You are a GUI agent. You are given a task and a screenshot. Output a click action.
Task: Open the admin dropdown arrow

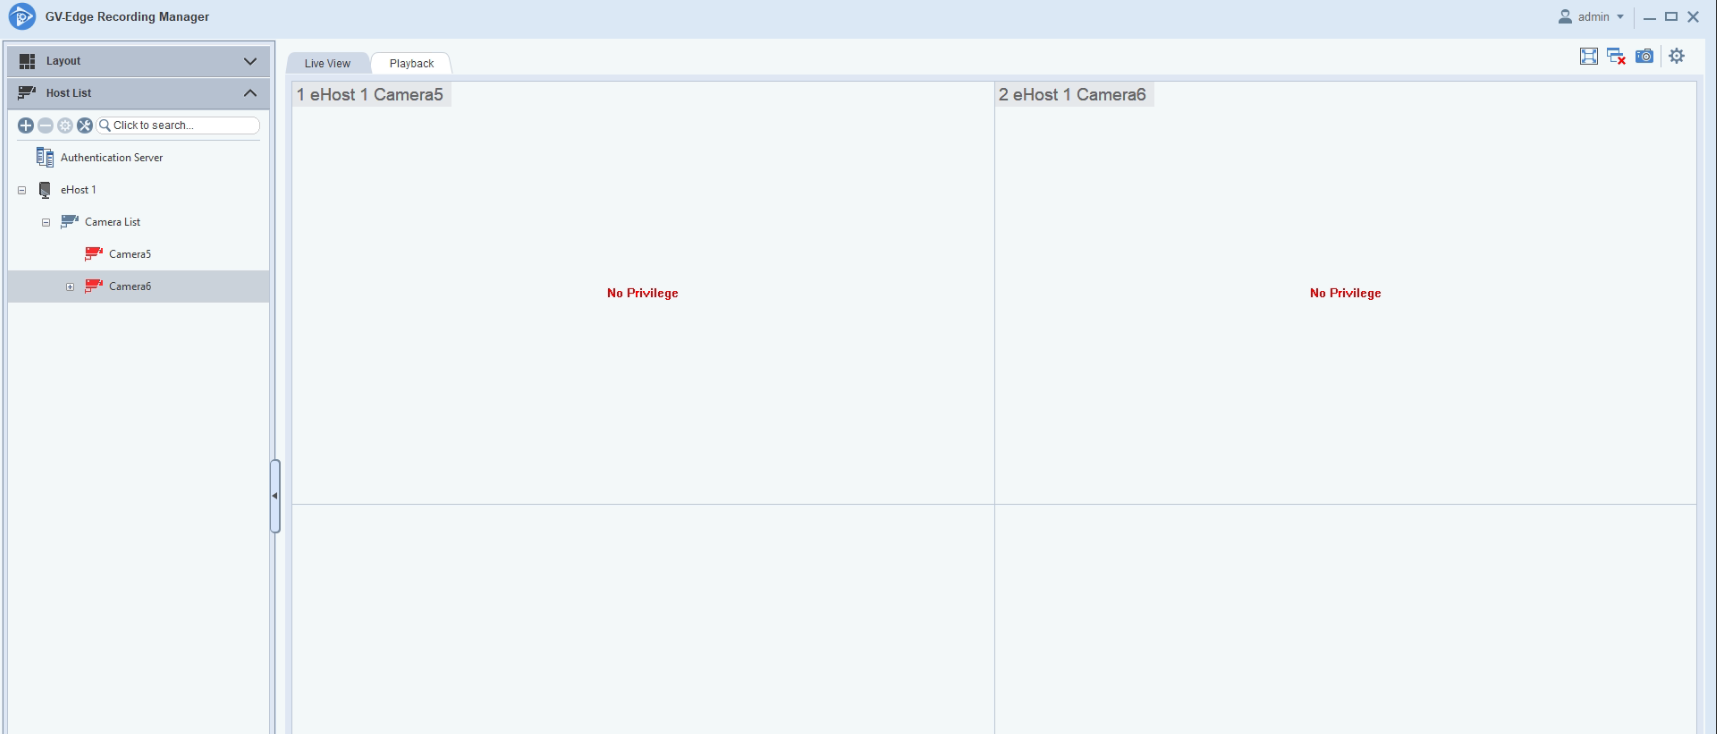(1620, 17)
